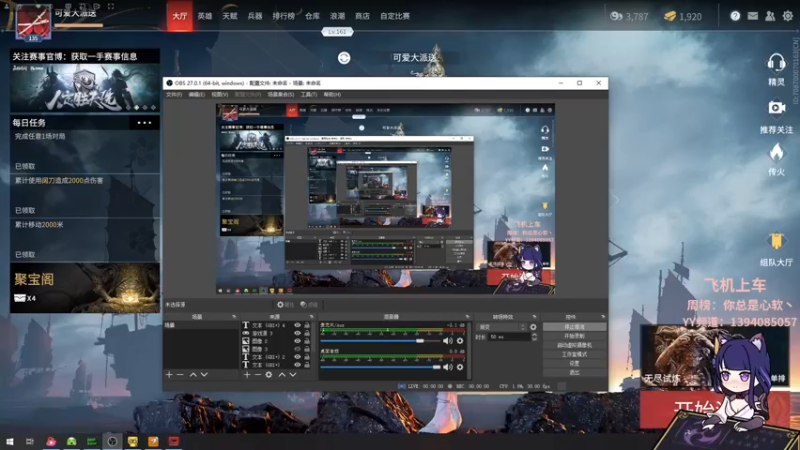Viewport: 800px width, 450px height.
Task: Open the Windows Start button
Action: 9,441
